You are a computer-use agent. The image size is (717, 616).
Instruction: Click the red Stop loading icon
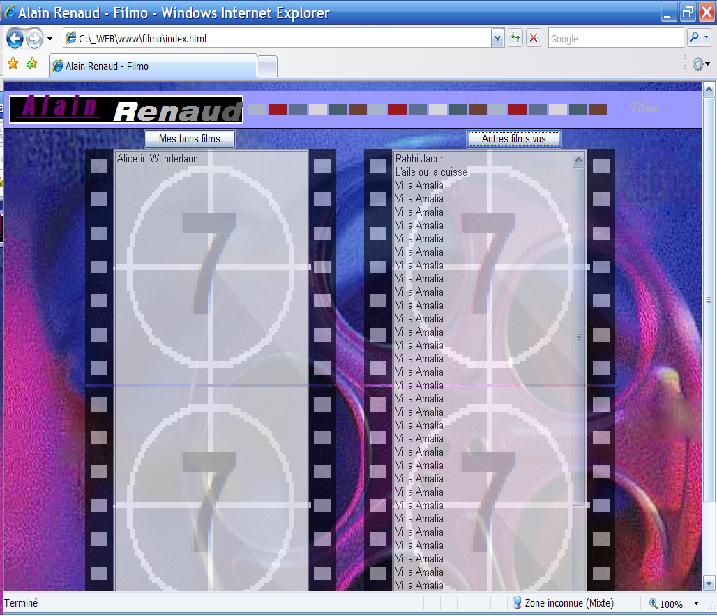(x=533, y=38)
